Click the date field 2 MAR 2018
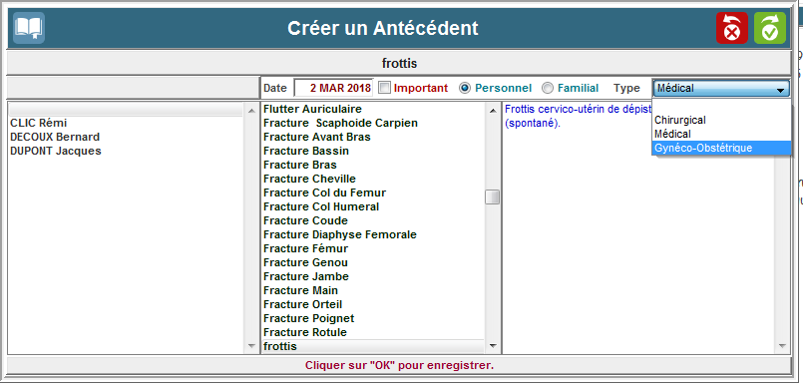The width and height of the screenshot is (803, 386). pos(334,88)
